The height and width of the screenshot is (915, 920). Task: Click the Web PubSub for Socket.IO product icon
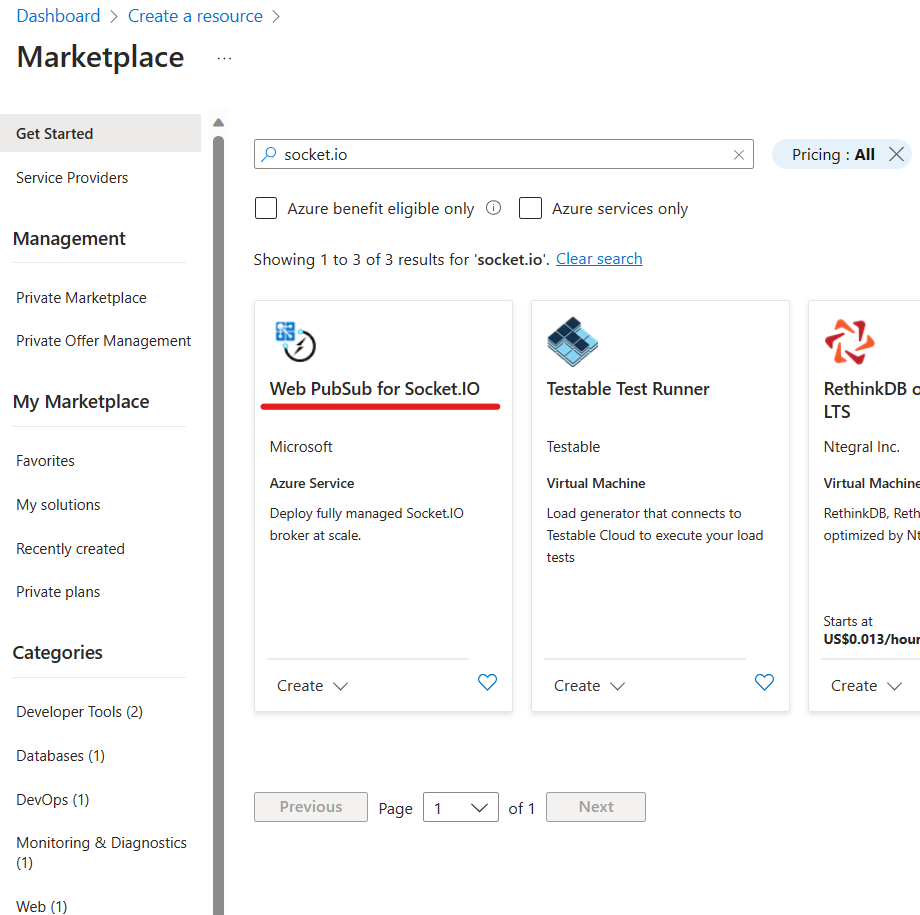coord(296,341)
